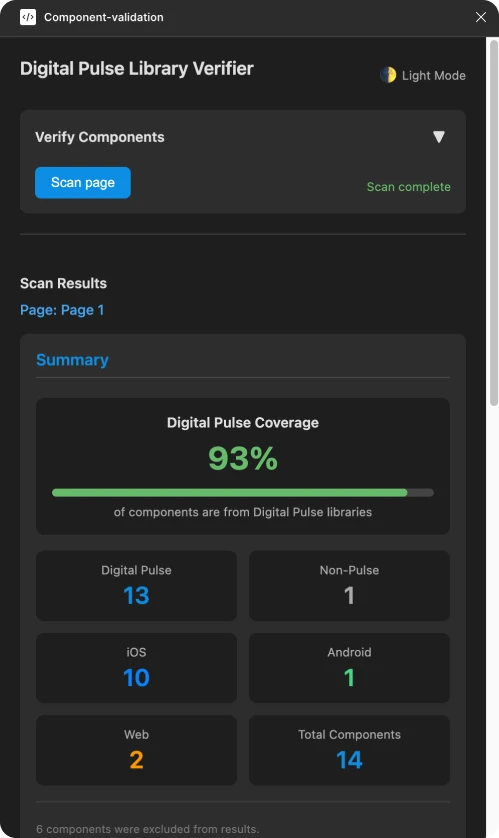
Task: Click the Verify Components header
Action: (x=100, y=137)
